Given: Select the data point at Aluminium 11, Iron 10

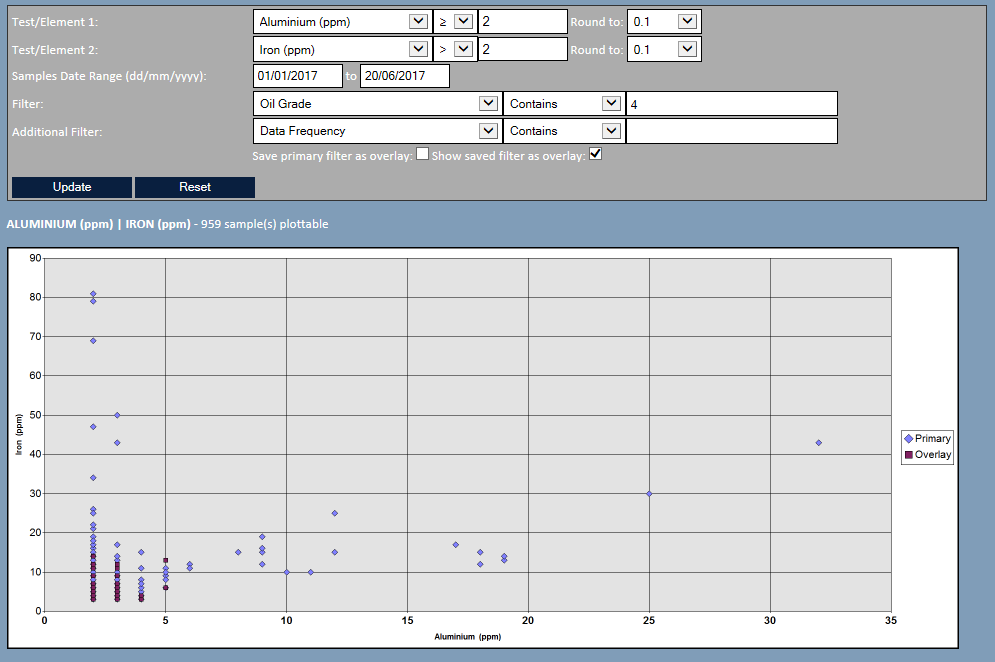Looking at the screenshot, I should coord(310,572).
